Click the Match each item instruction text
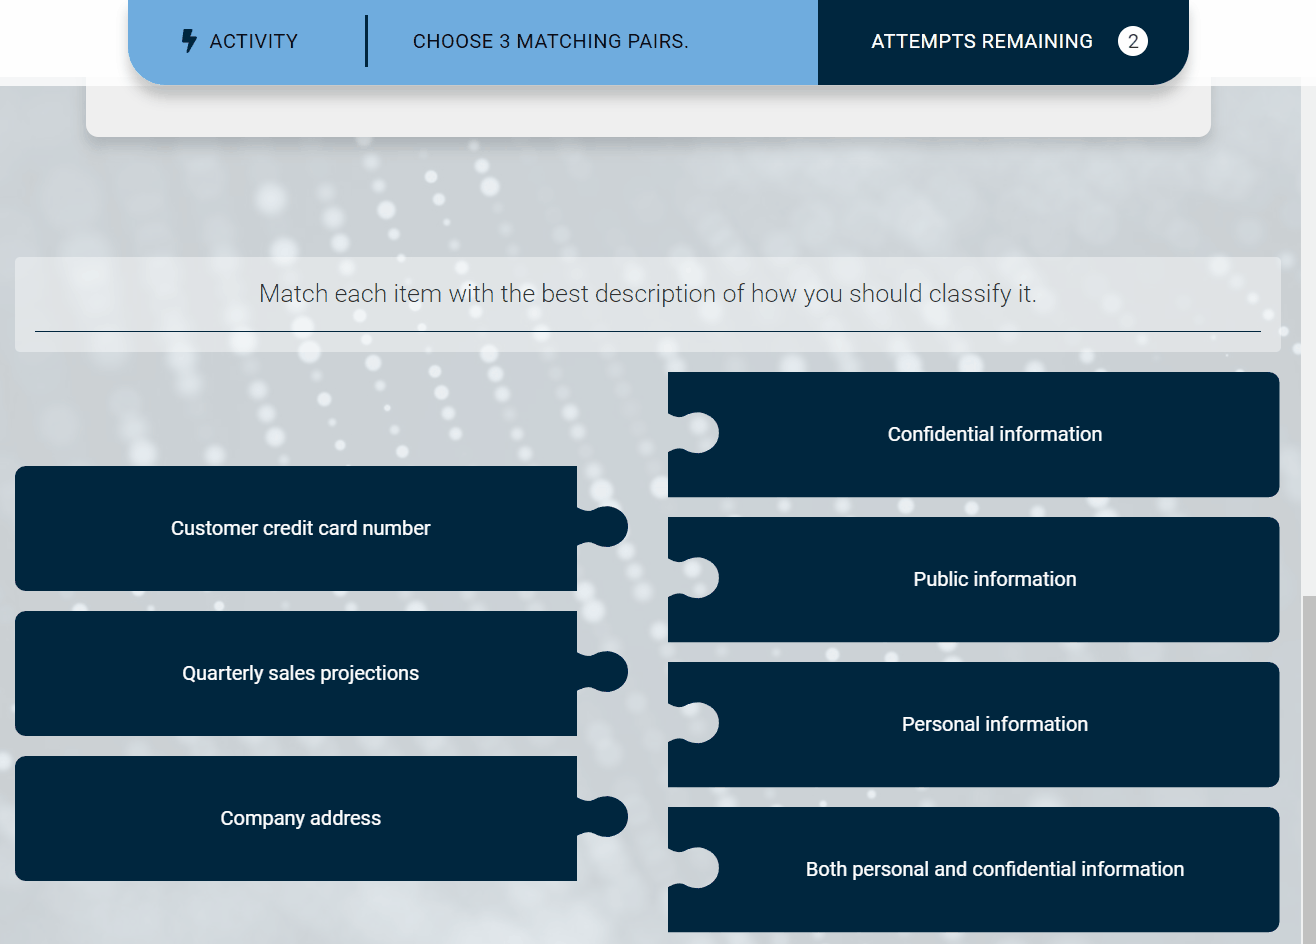The image size is (1316, 944). [647, 293]
